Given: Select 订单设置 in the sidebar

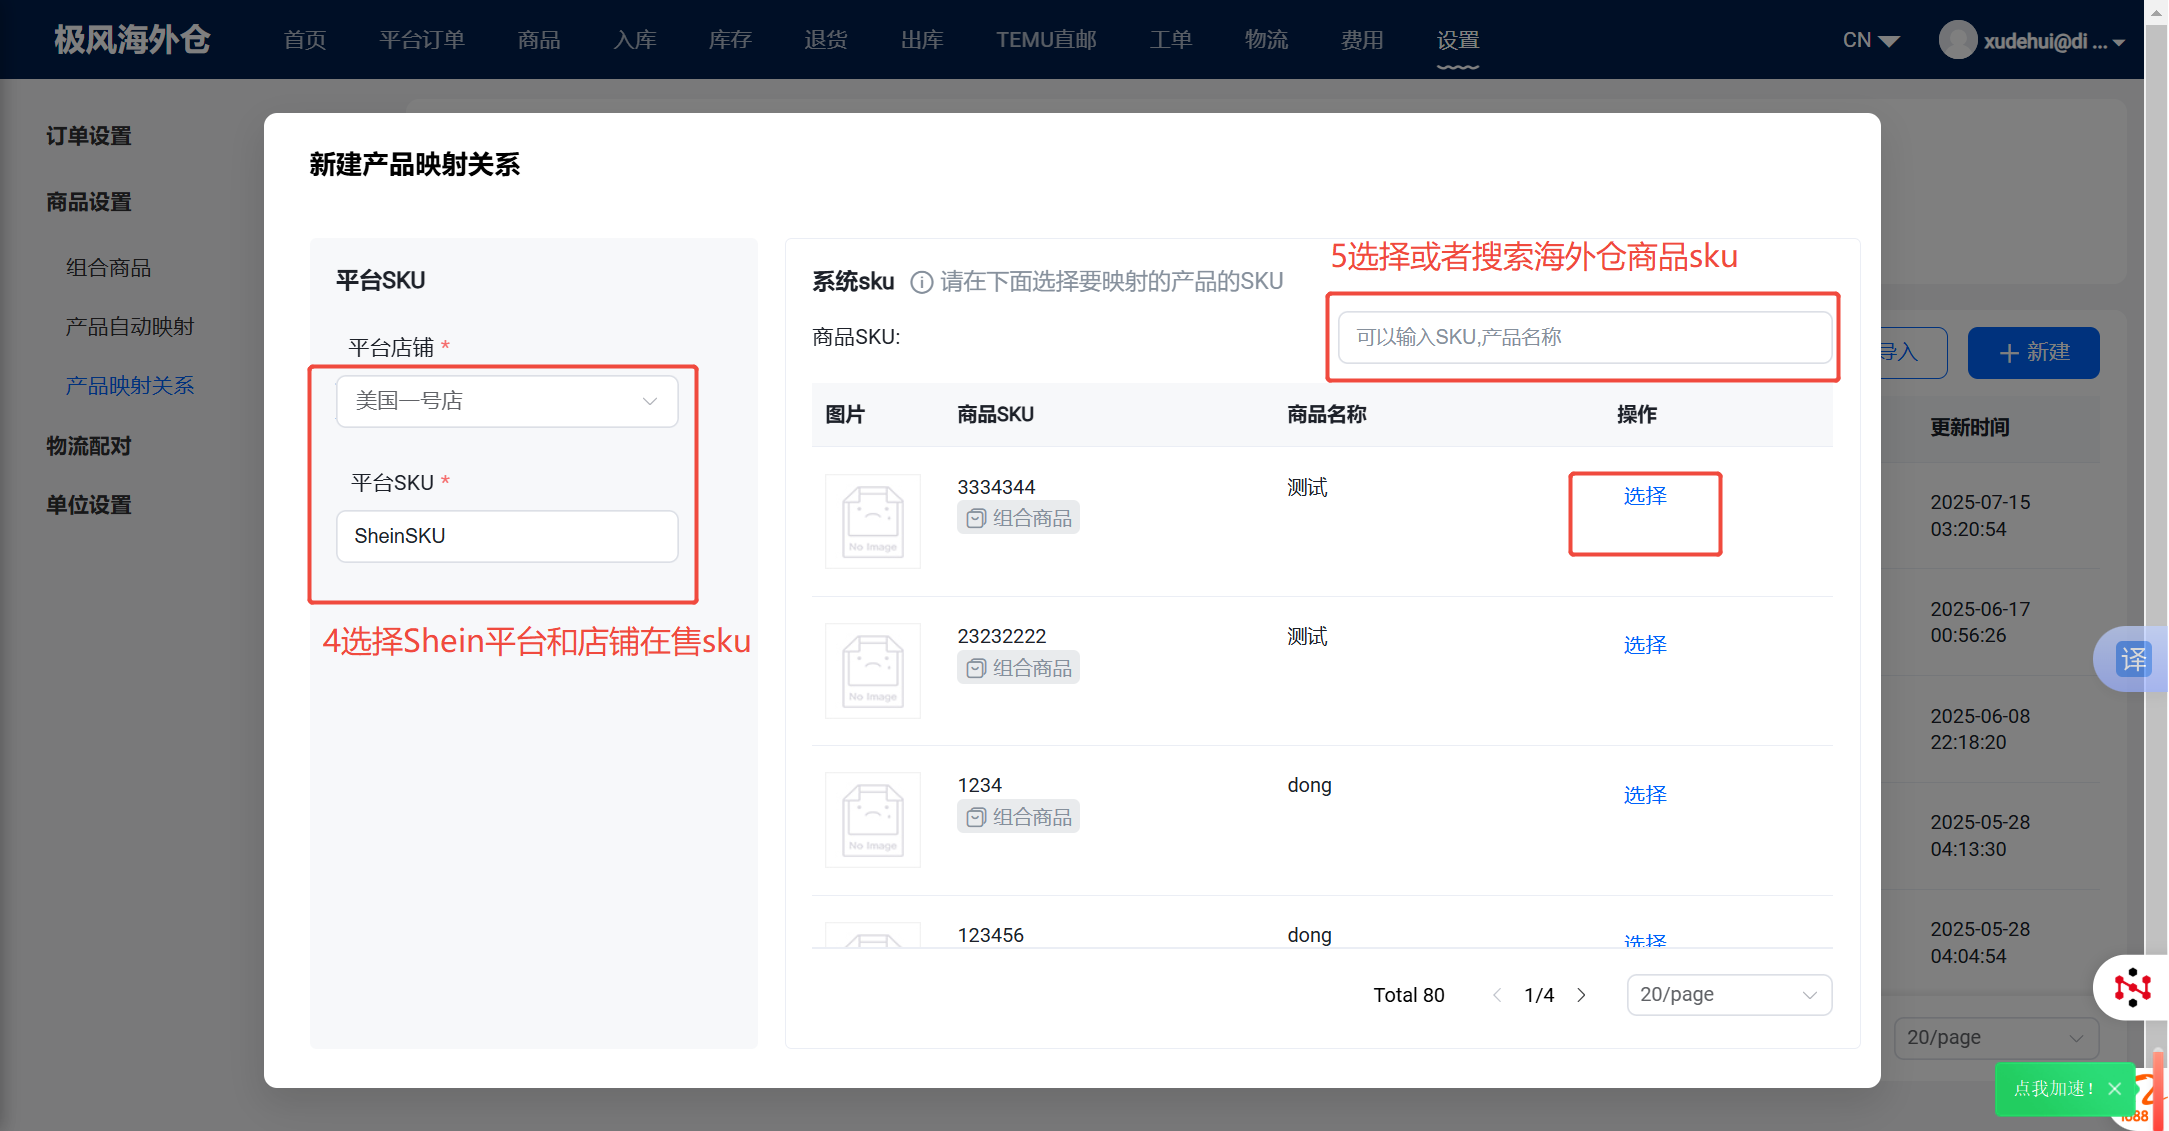Looking at the screenshot, I should pos(89,136).
